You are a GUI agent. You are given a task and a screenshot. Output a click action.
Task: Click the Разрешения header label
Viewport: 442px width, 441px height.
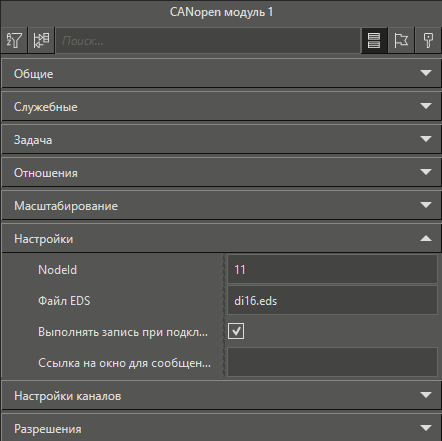pos(48,429)
